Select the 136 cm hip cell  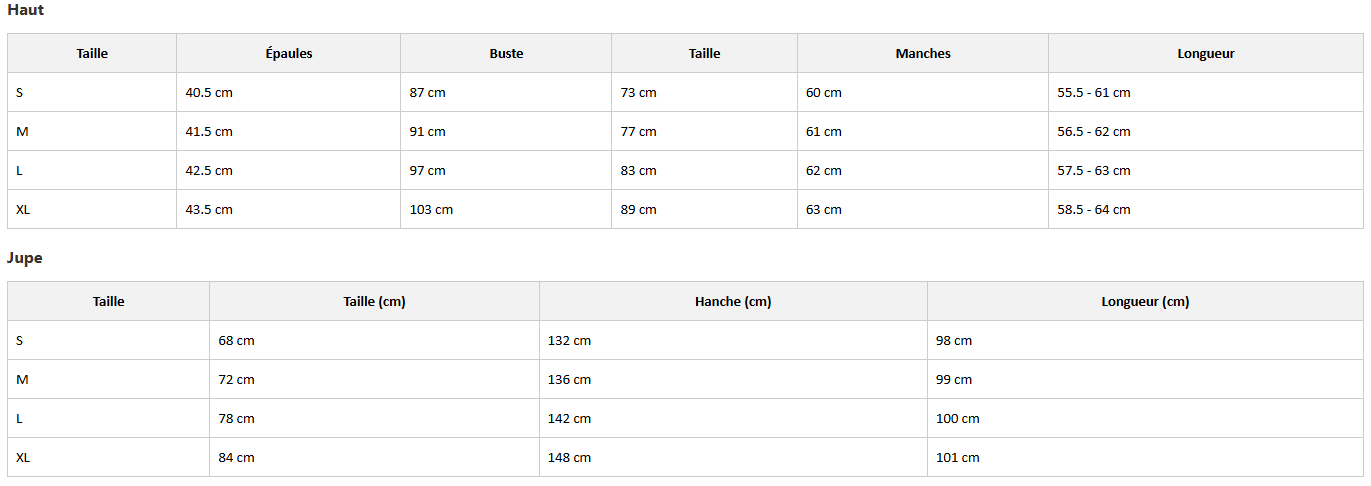(x=569, y=380)
